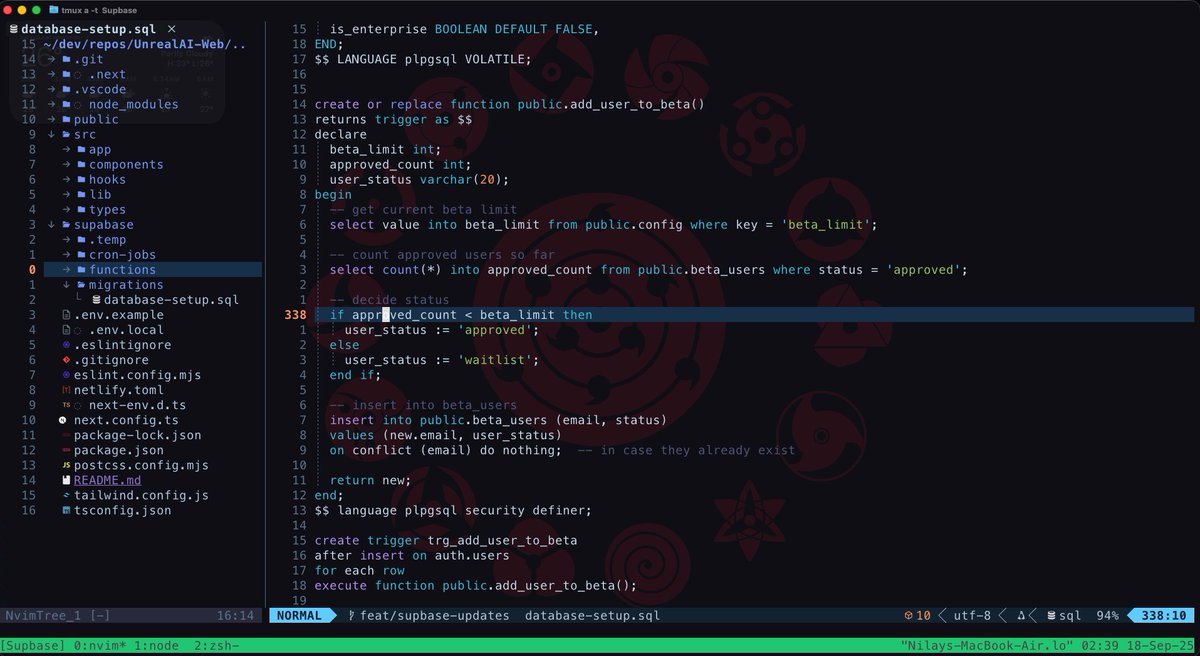Click the npm icon beside package-lock.json

66,435
